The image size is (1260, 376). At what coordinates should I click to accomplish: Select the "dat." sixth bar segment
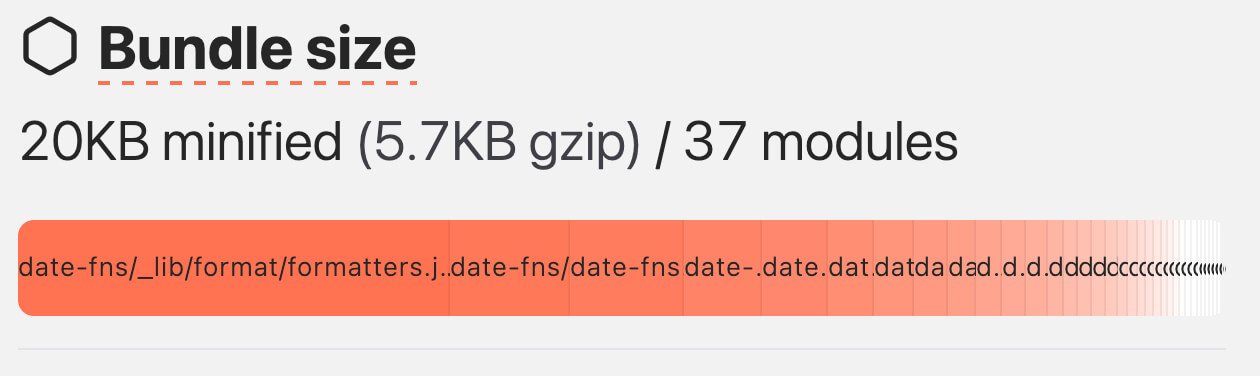(850, 268)
